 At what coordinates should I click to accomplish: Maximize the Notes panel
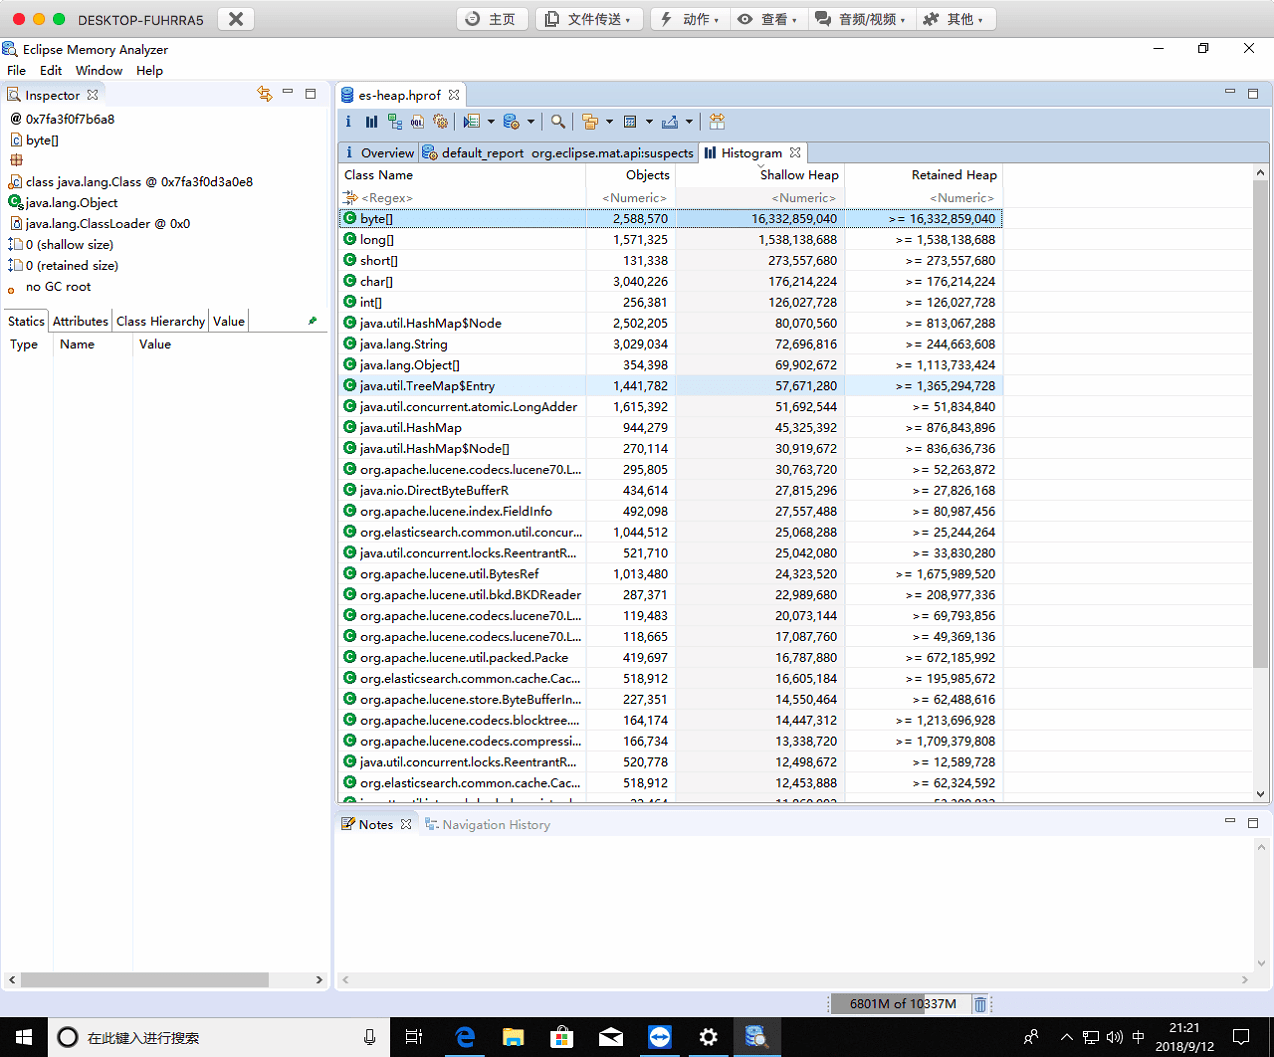(x=1253, y=822)
